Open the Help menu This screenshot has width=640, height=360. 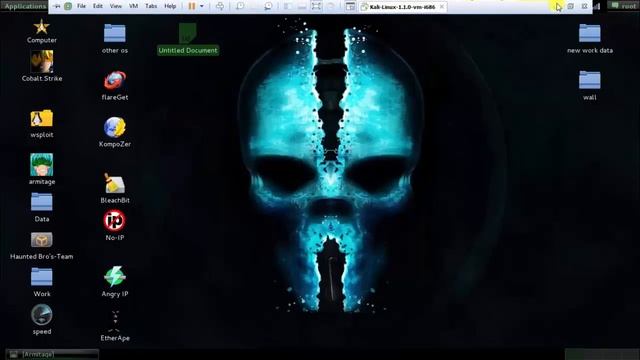tap(170, 6)
